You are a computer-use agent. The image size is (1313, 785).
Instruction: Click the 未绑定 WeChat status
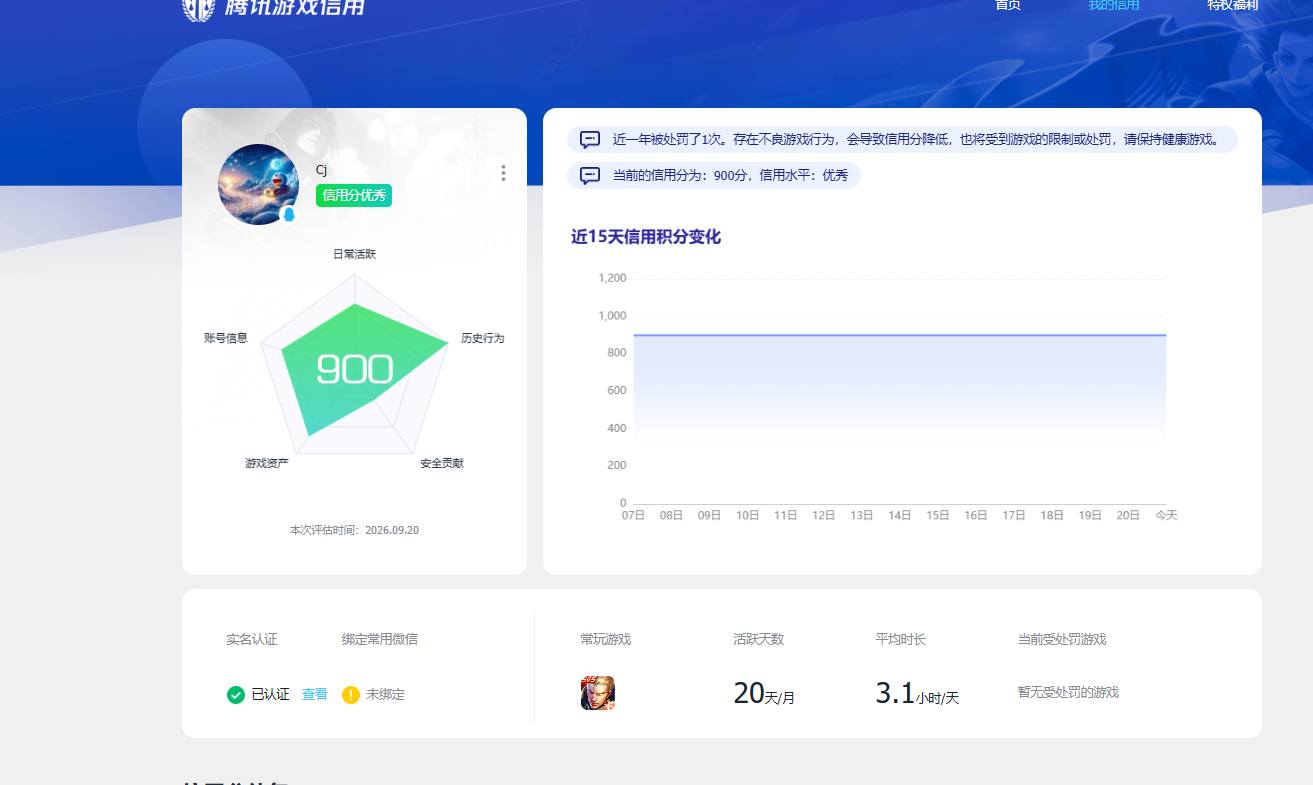385,694
